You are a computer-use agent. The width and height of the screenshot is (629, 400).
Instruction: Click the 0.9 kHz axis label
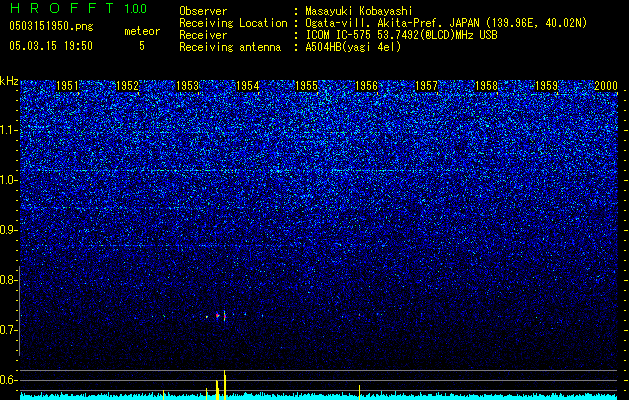click(x=7, y=230)
